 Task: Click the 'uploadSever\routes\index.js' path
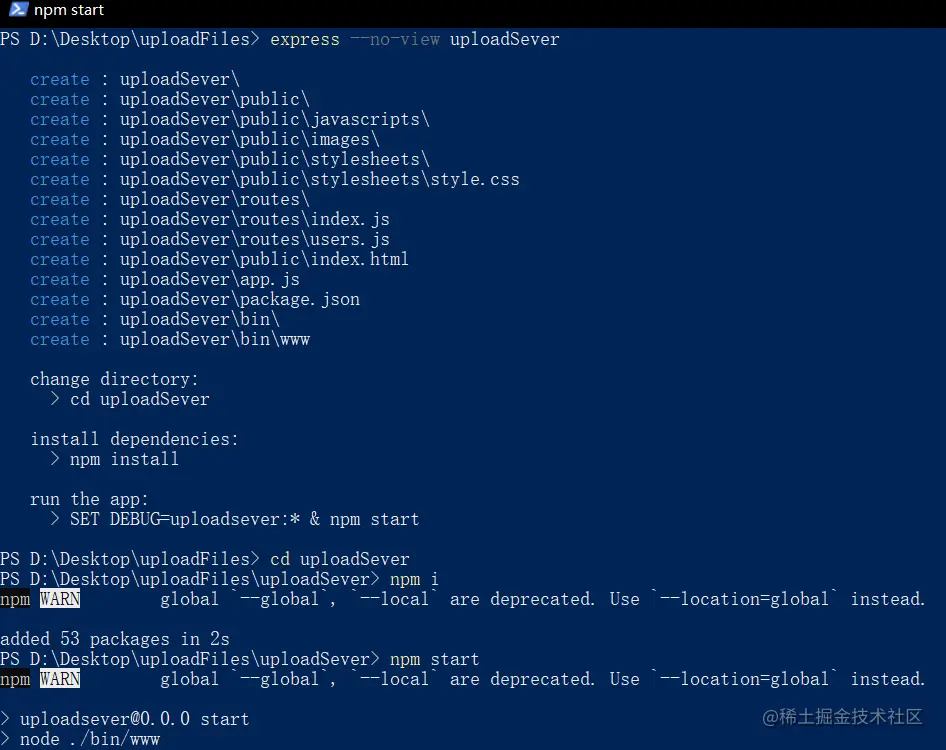click(255, 219)
